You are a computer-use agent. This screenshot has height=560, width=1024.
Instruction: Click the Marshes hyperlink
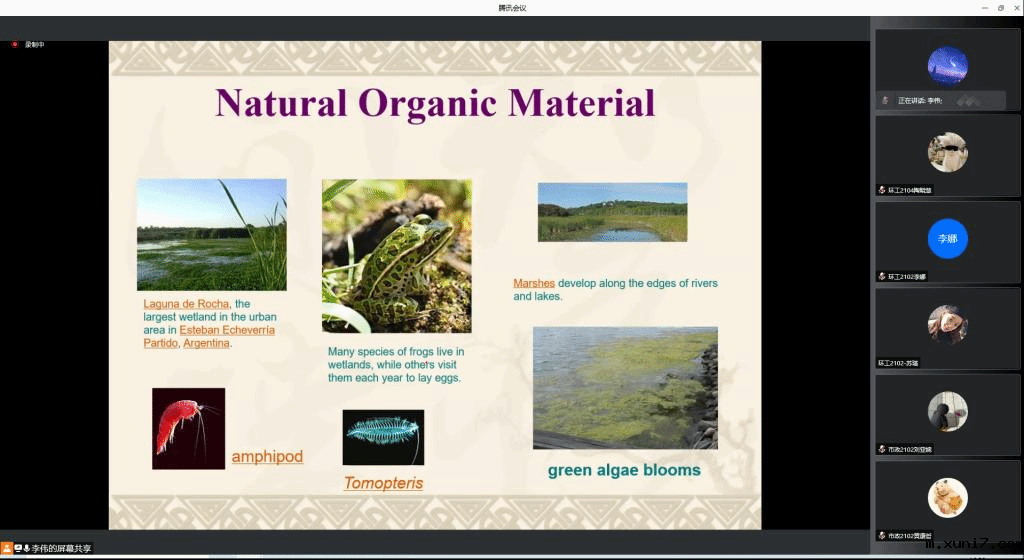pos(534,283)
